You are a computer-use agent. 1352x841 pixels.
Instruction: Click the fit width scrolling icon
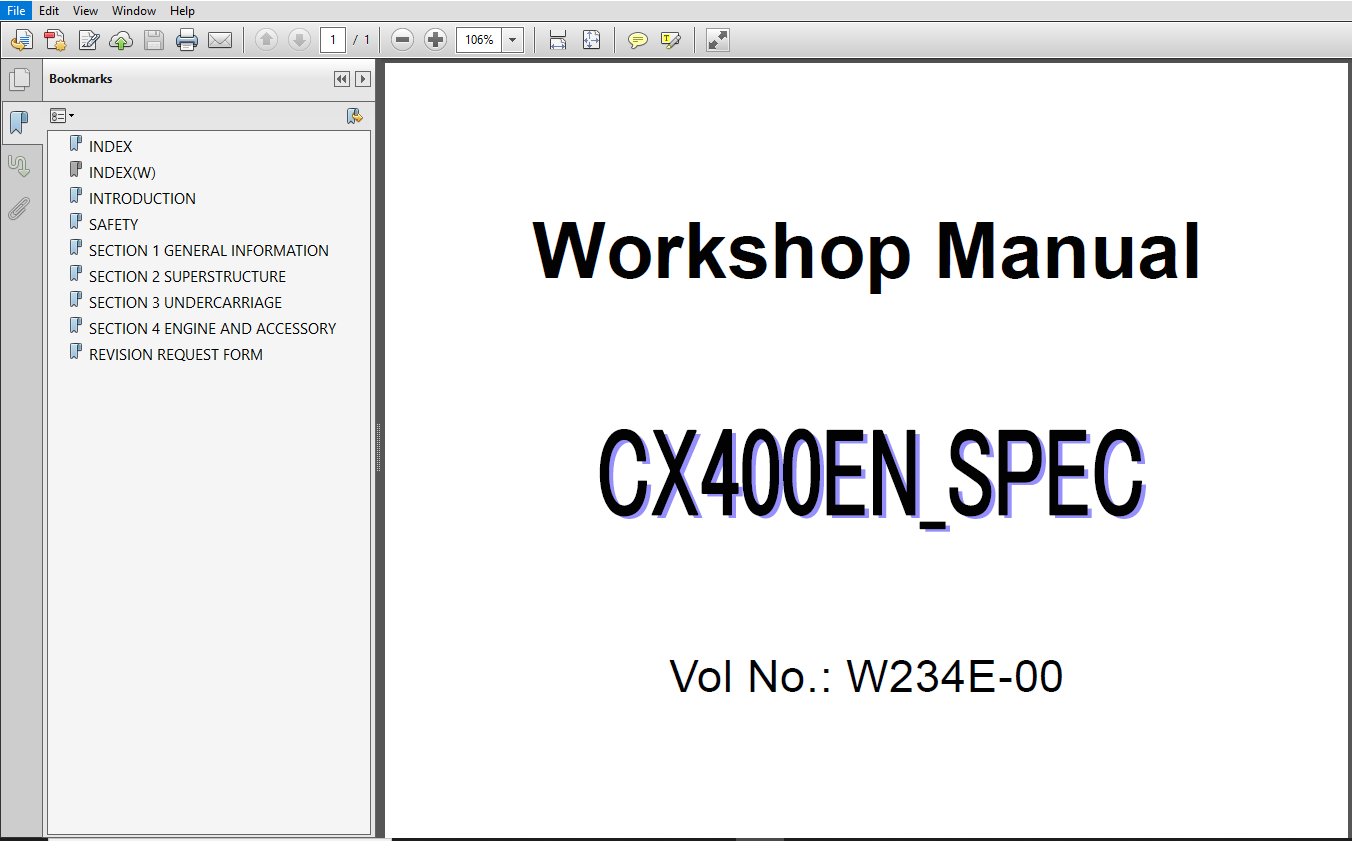click(558, 40)
